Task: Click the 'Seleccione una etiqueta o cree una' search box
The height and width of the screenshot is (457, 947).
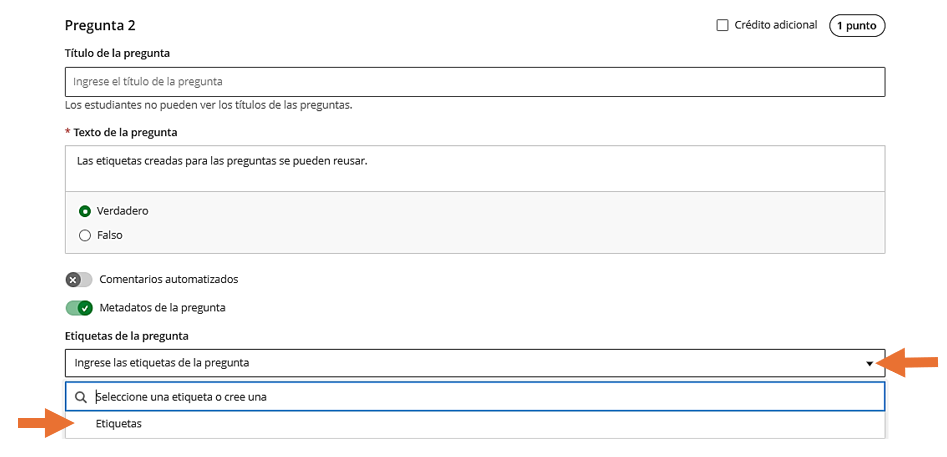Action: click(485, 397)
